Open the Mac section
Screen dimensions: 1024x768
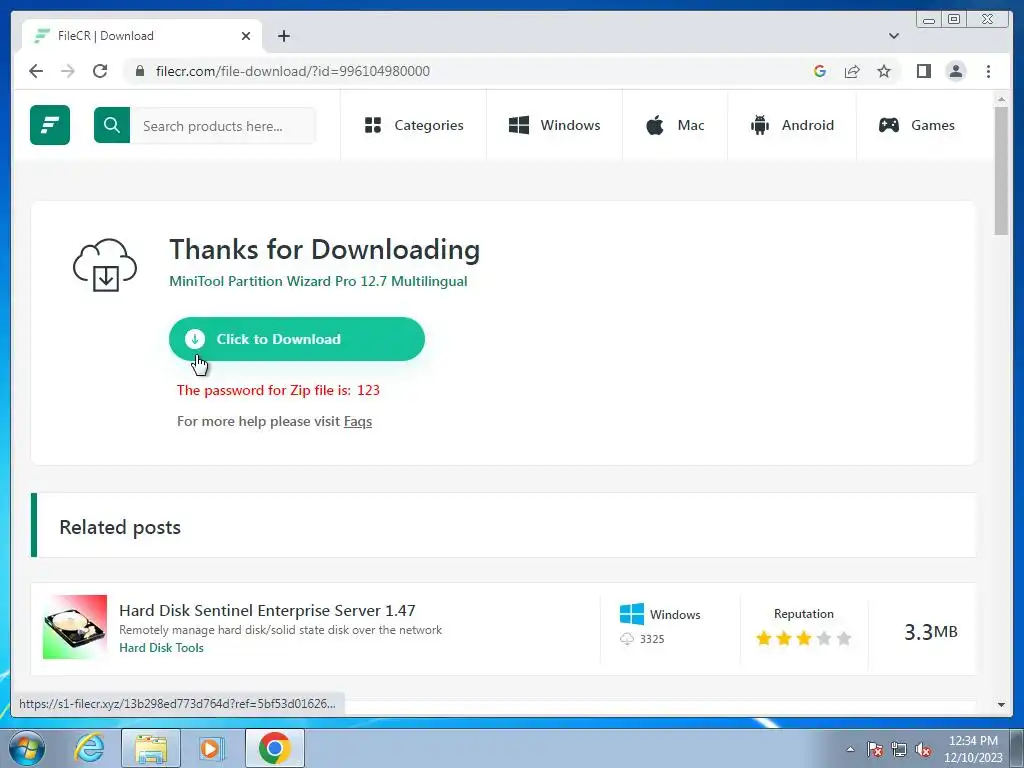(x=675, y=125)
